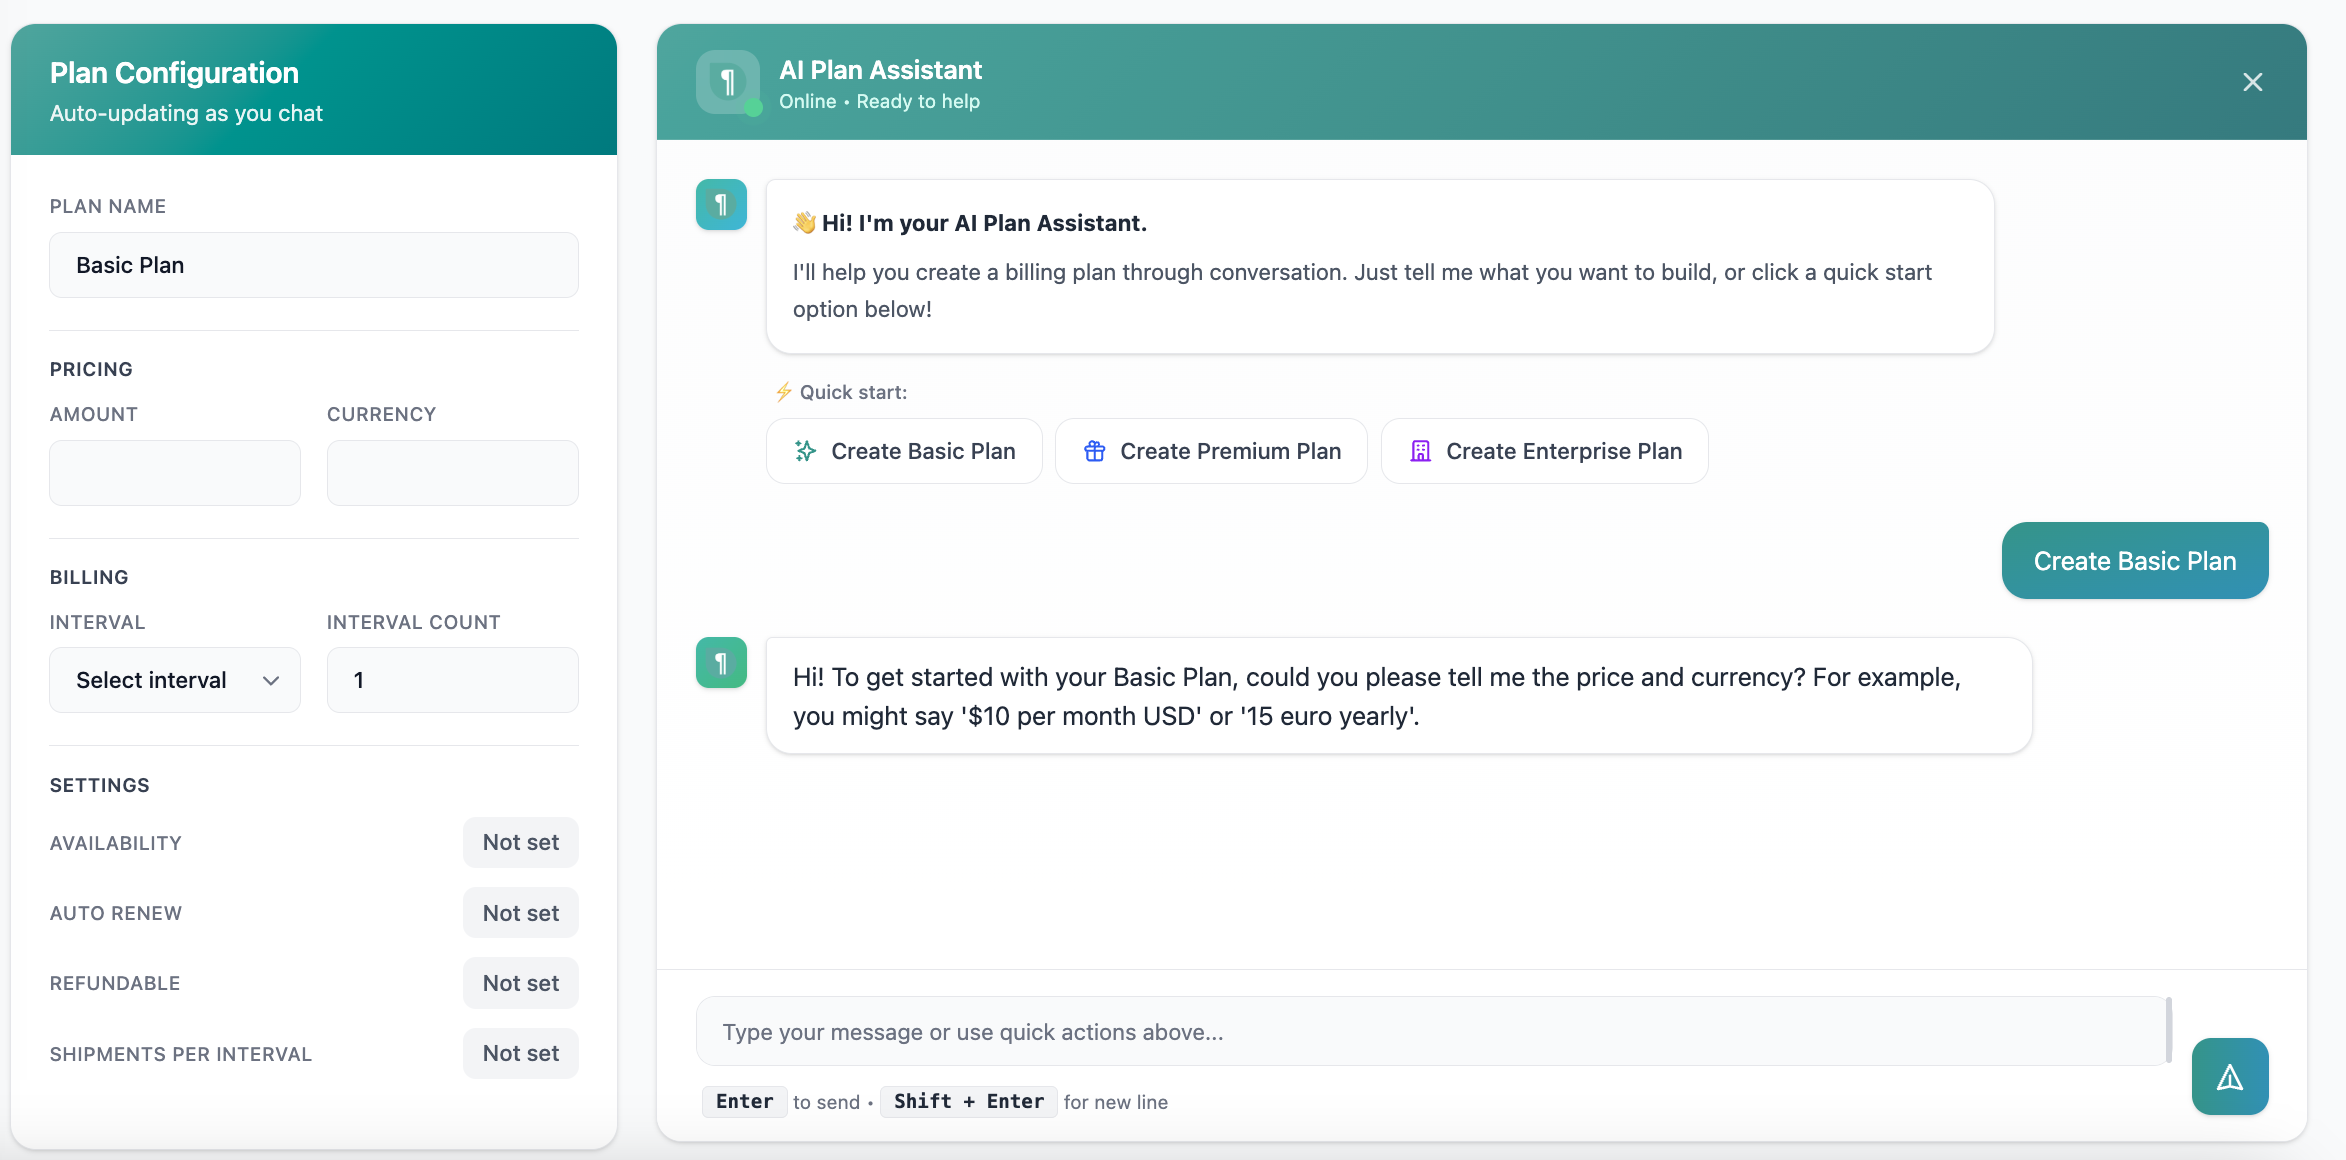The width and height of the screenshot is (2346, 1160).
Task: Click the Create Premium Plan quick start
Action: click(1211, 451)
